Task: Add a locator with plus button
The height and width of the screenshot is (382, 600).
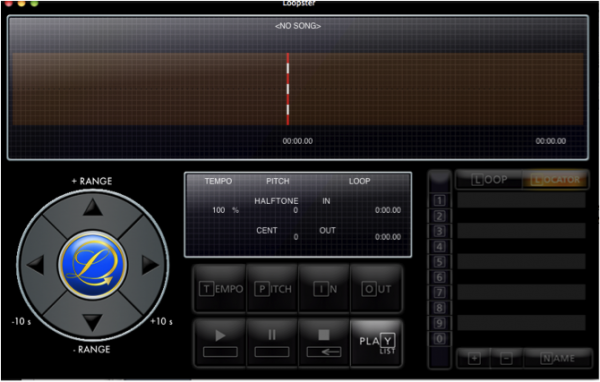Action: [x=474, y=359]
